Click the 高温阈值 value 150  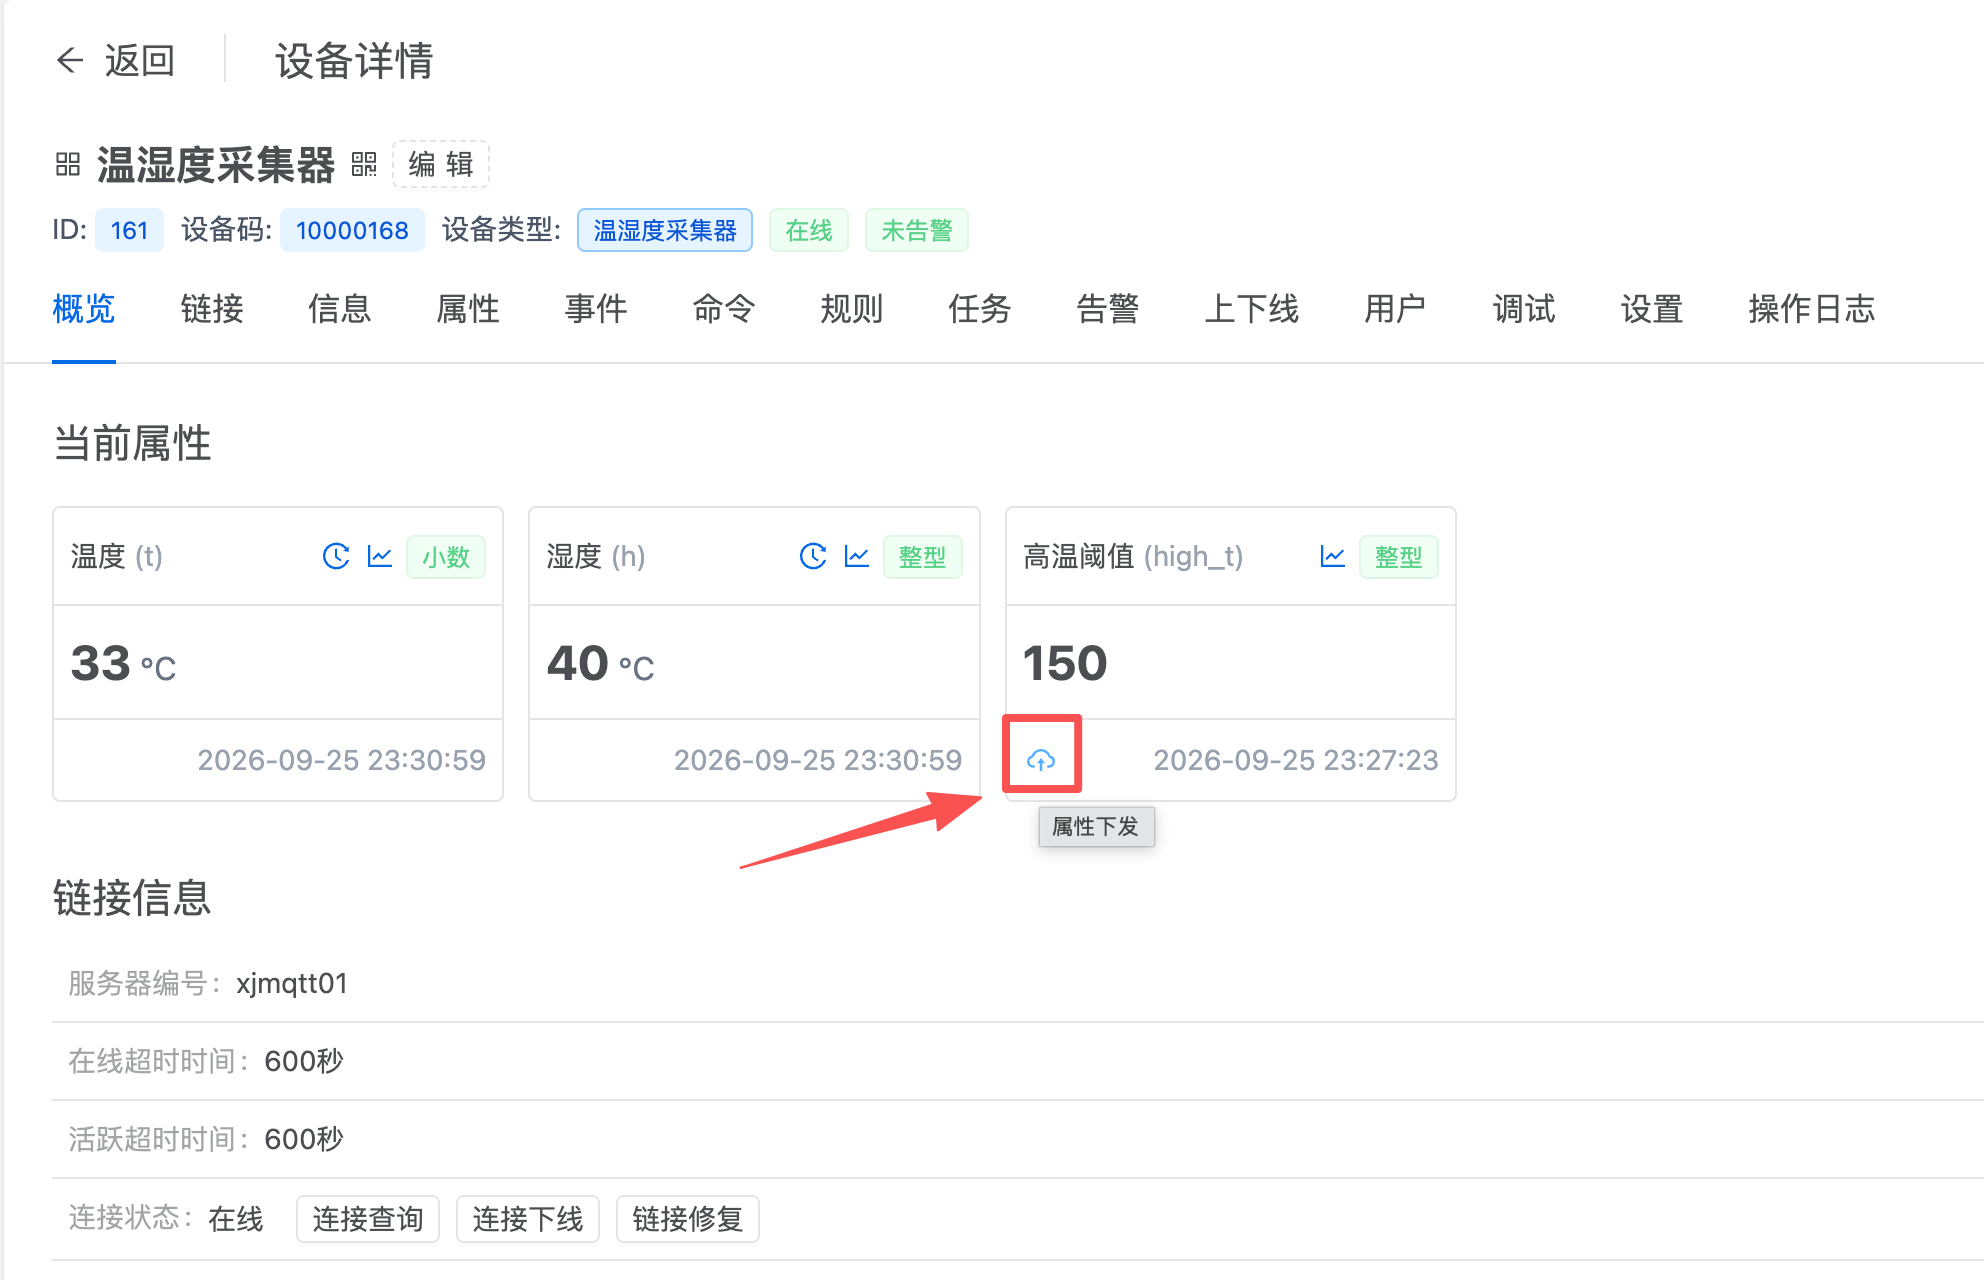(1065, 663)
